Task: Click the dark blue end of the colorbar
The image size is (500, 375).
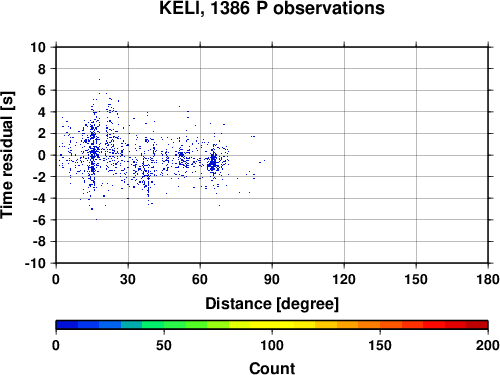Action: pyautogui.click(x=67, y=325)
